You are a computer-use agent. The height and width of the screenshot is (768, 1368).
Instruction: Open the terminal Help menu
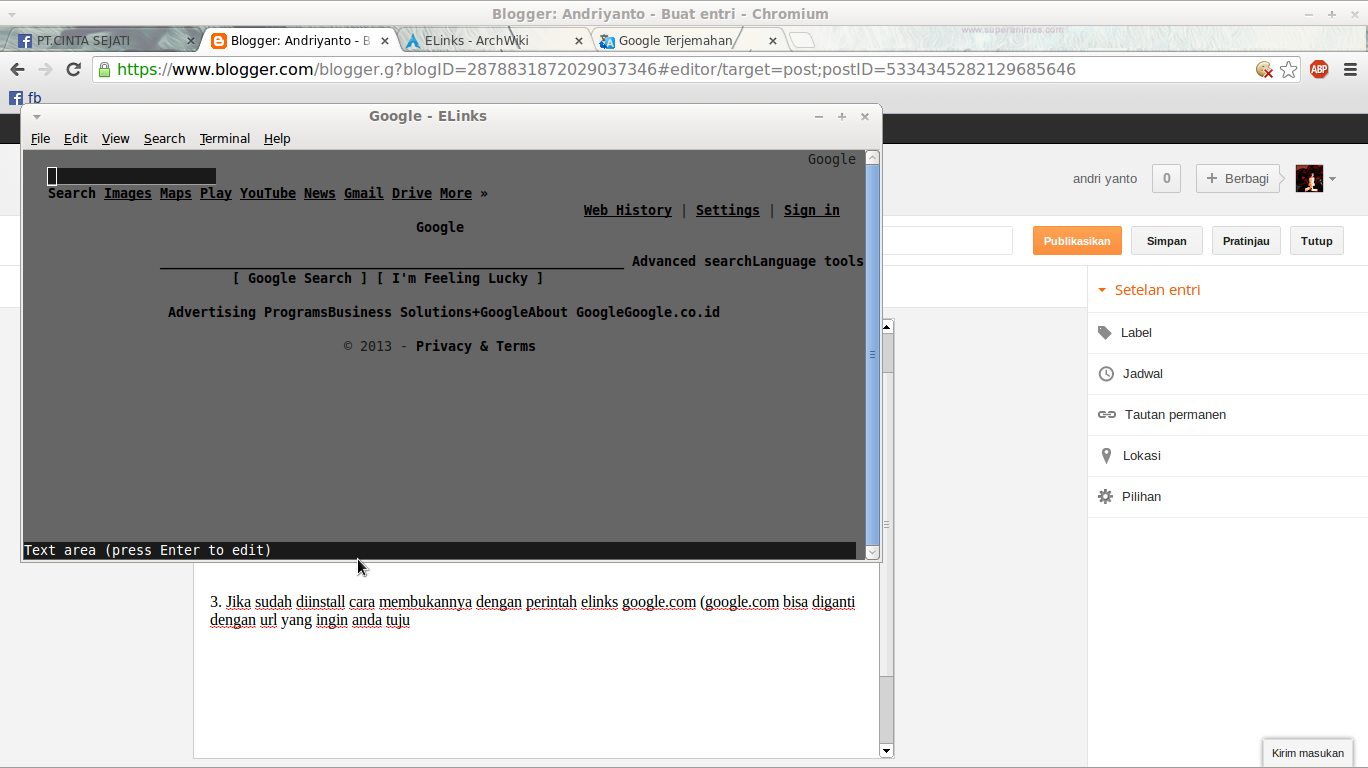277,139
